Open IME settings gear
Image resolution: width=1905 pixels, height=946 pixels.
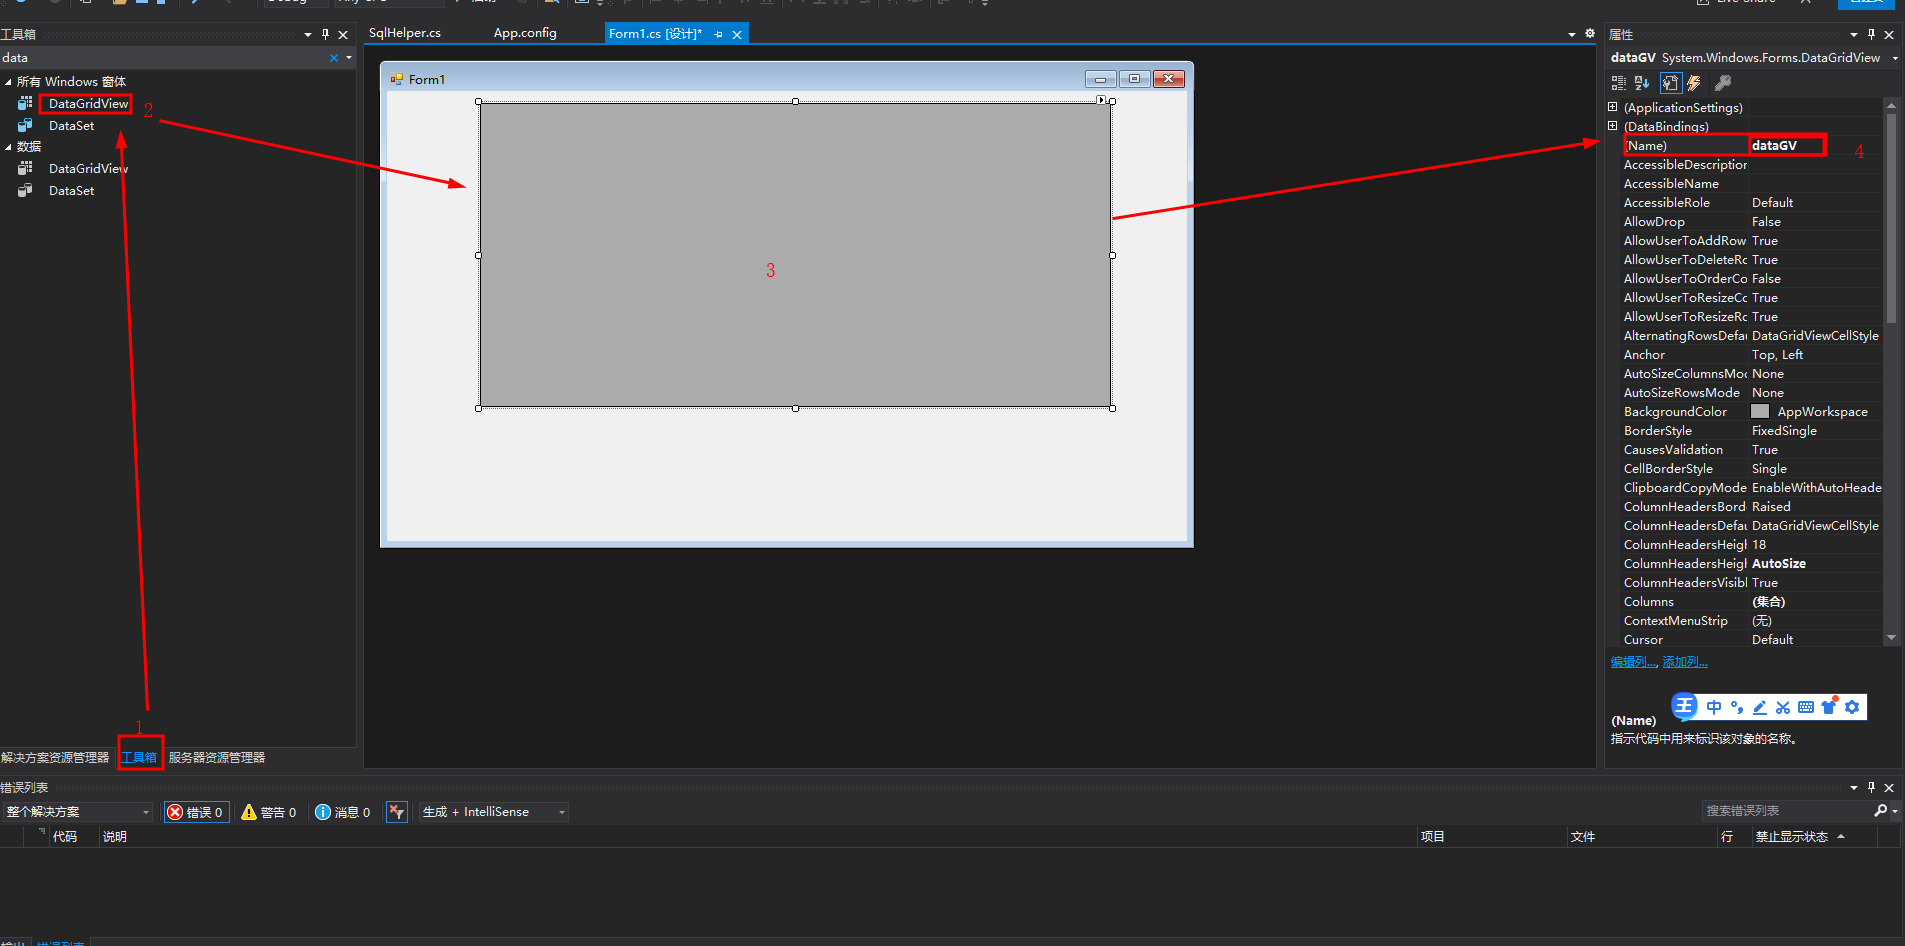tap(1852, 707)
